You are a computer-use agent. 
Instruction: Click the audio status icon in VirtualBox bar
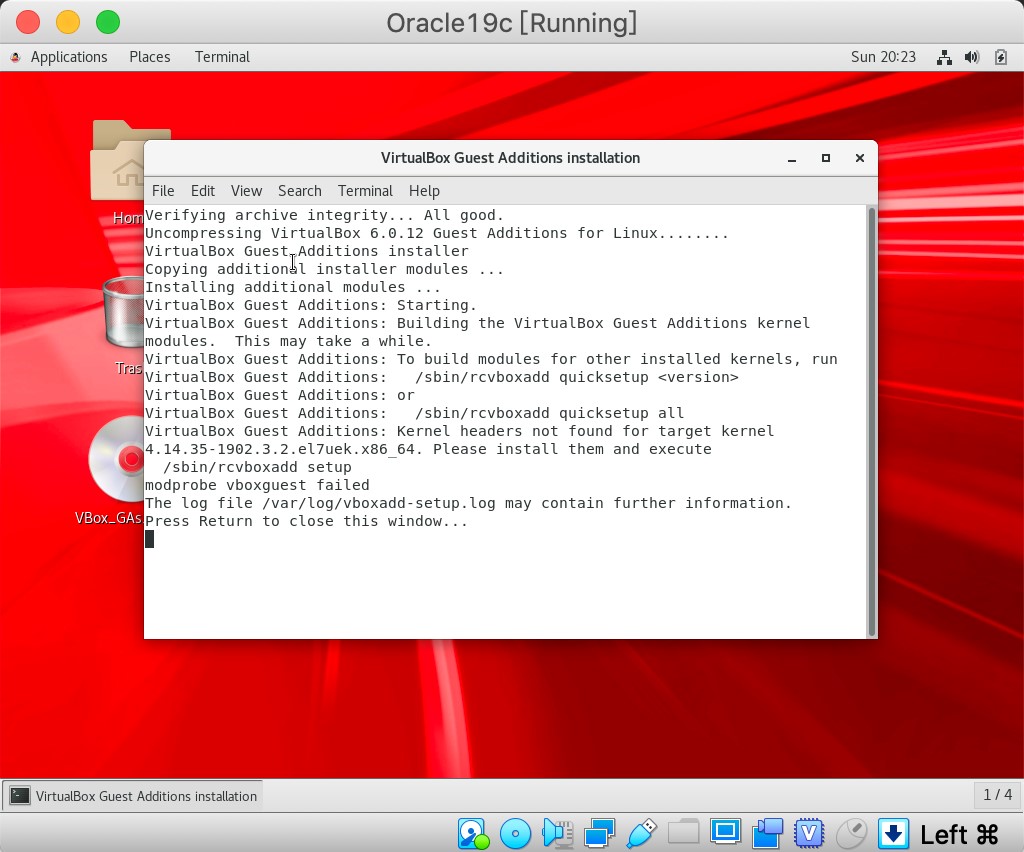tap(558, 834)
